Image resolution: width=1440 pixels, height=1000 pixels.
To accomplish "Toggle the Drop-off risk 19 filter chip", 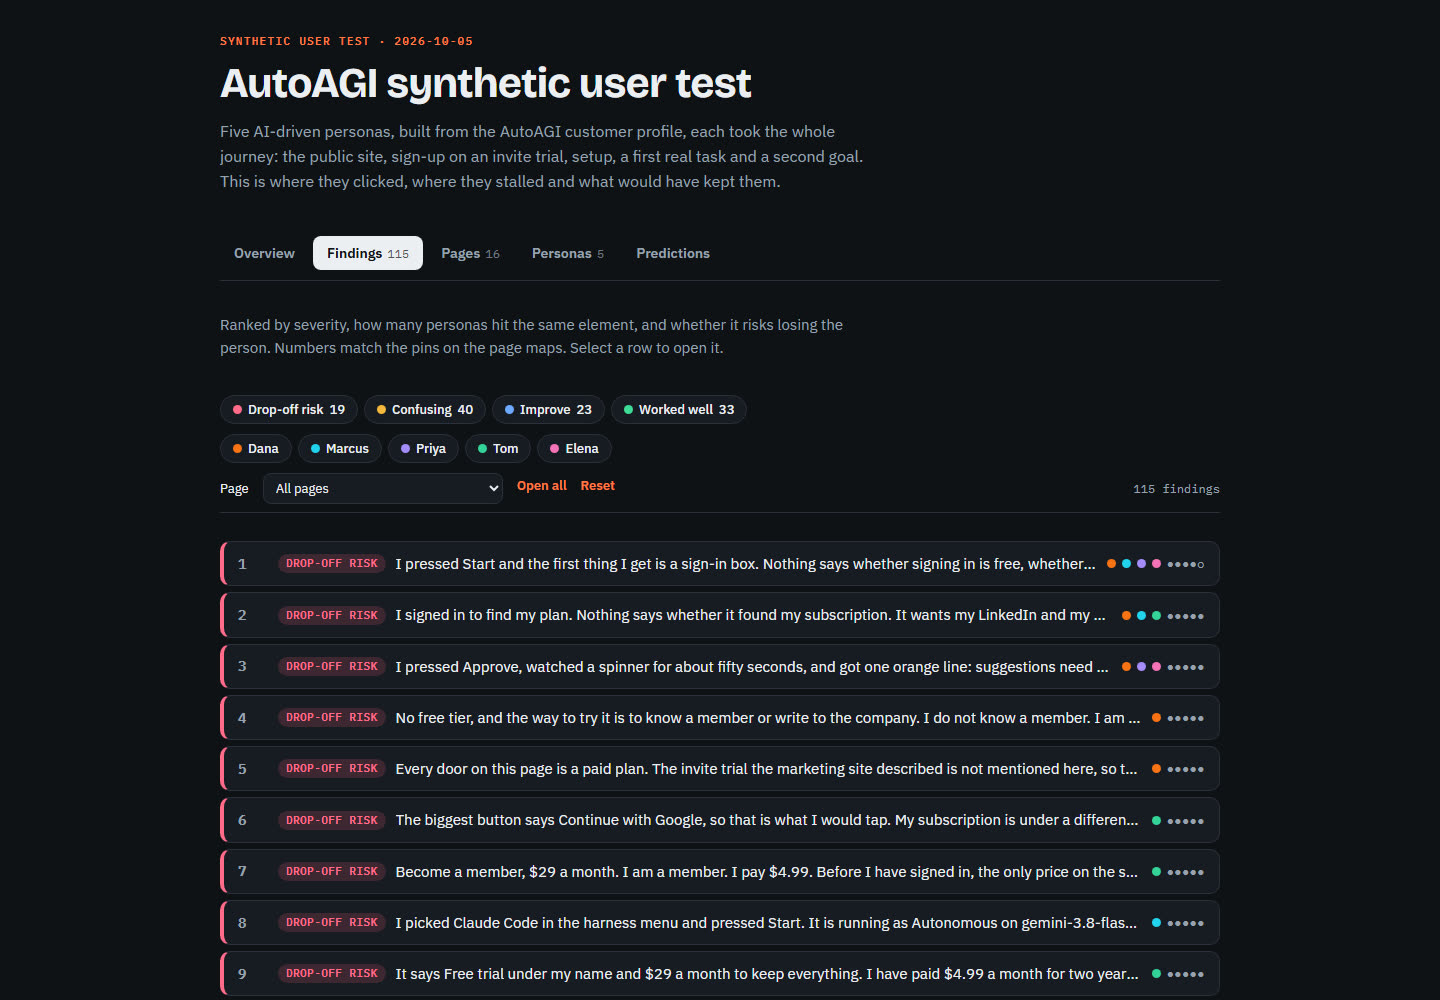I will 289,409.
